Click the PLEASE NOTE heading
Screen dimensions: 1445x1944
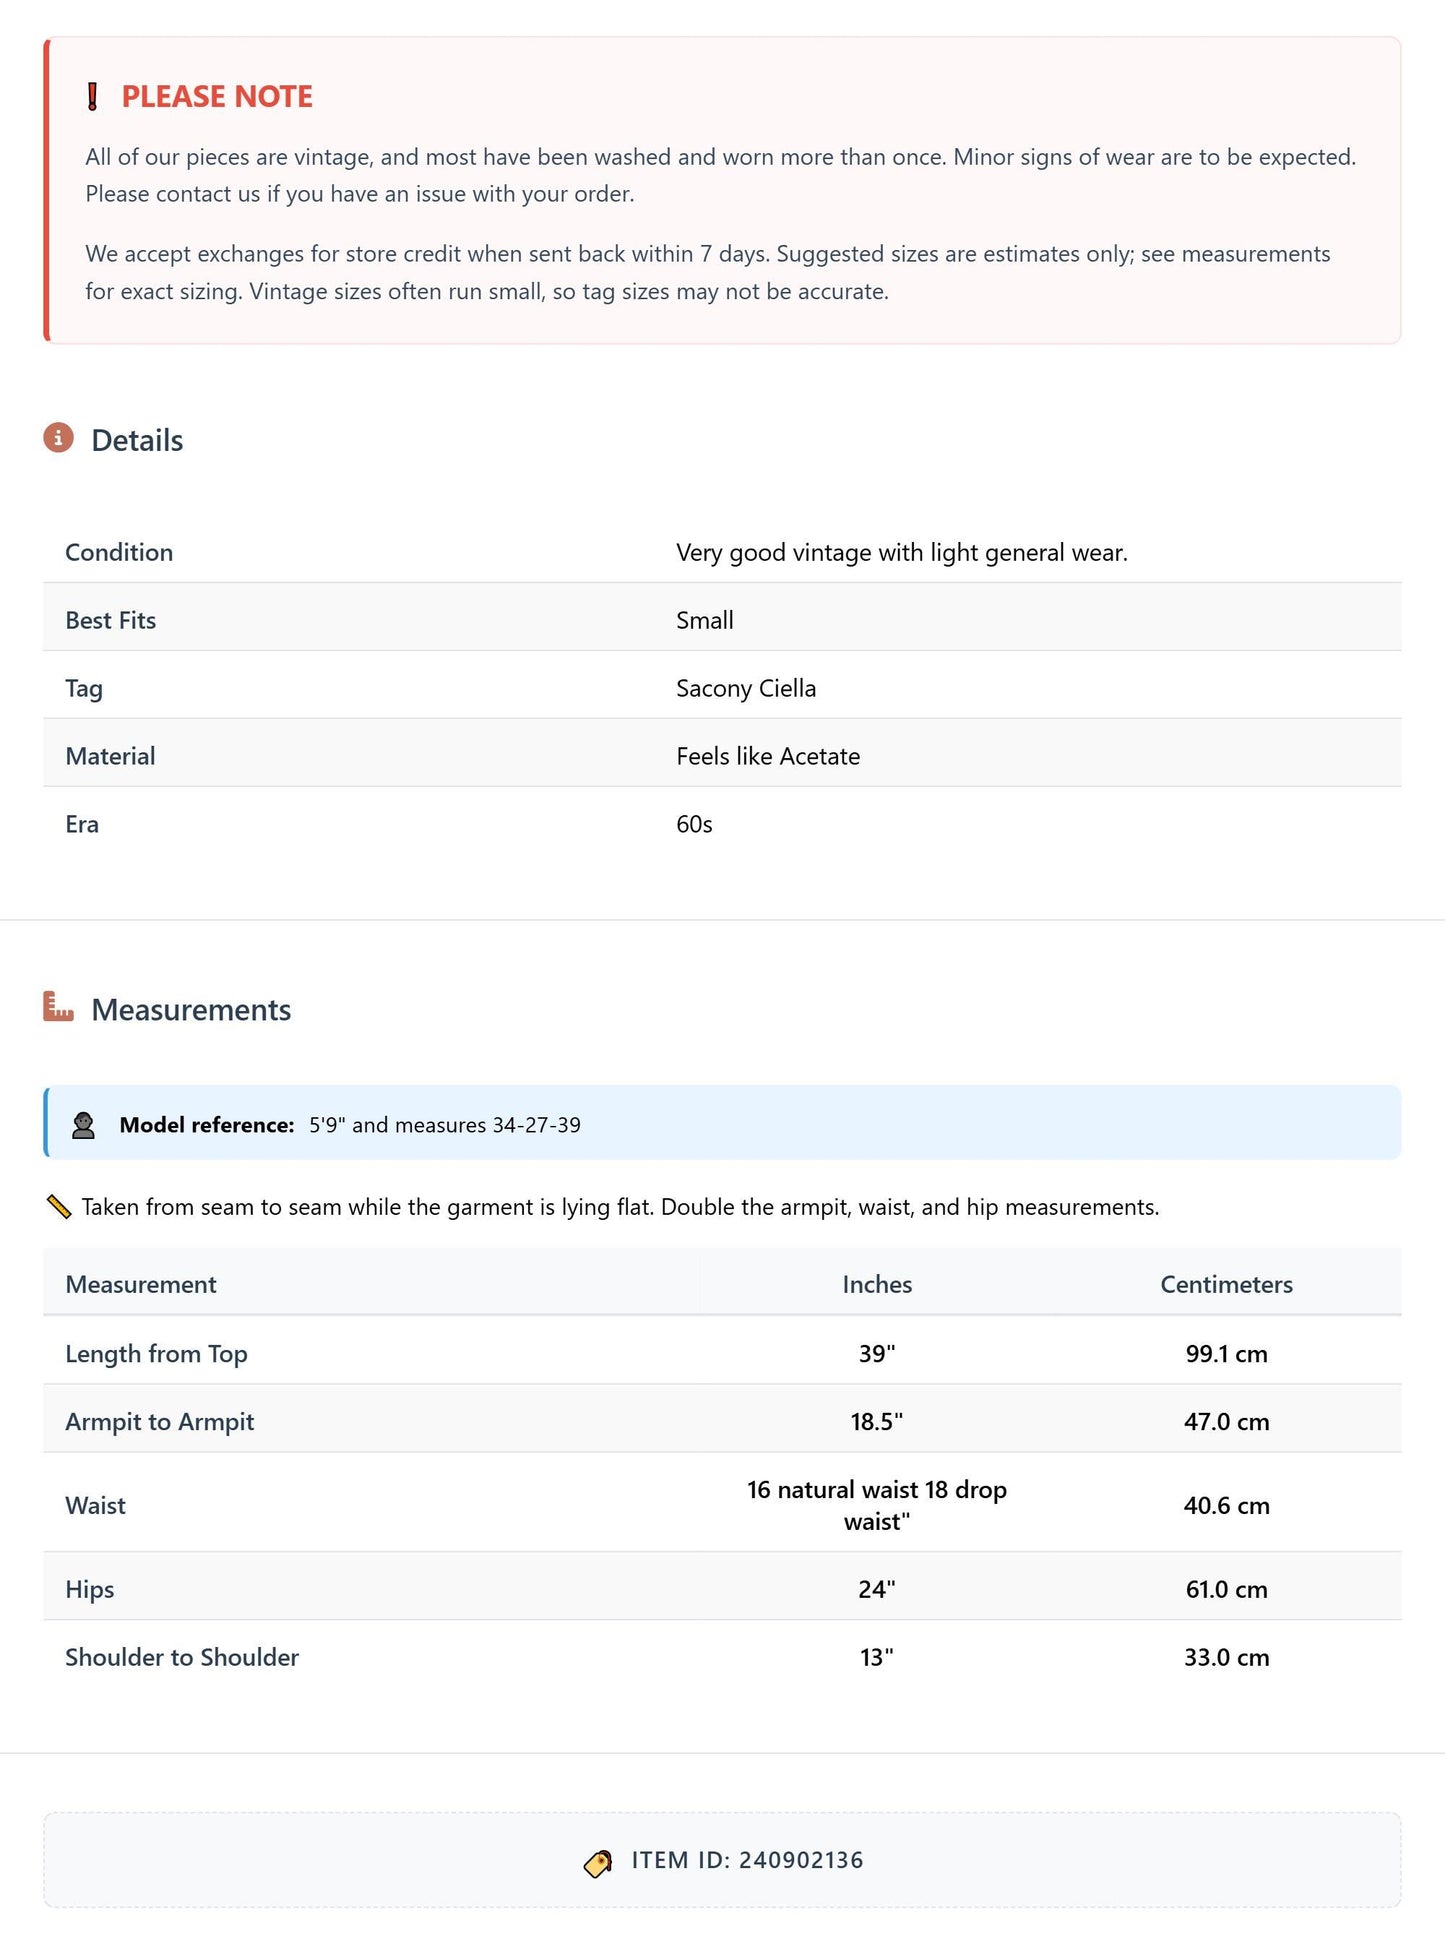(x=217, y=97)
